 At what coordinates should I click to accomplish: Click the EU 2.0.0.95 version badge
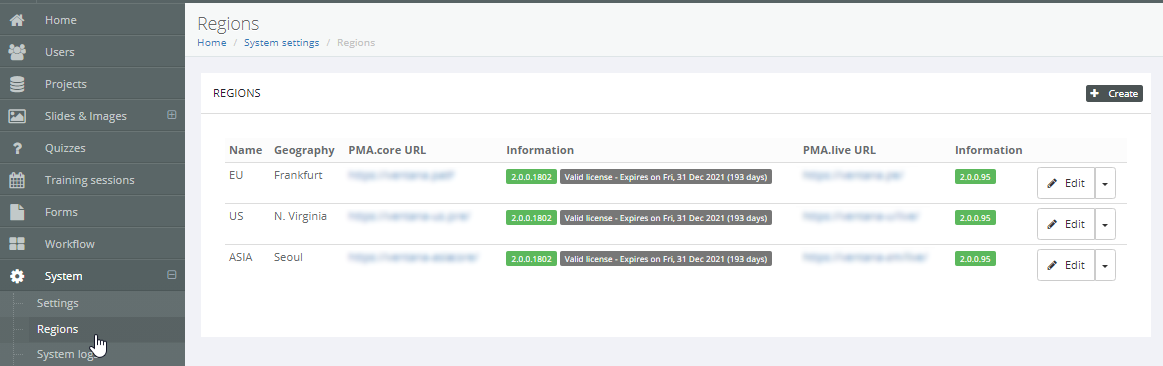tap(975, 177)
